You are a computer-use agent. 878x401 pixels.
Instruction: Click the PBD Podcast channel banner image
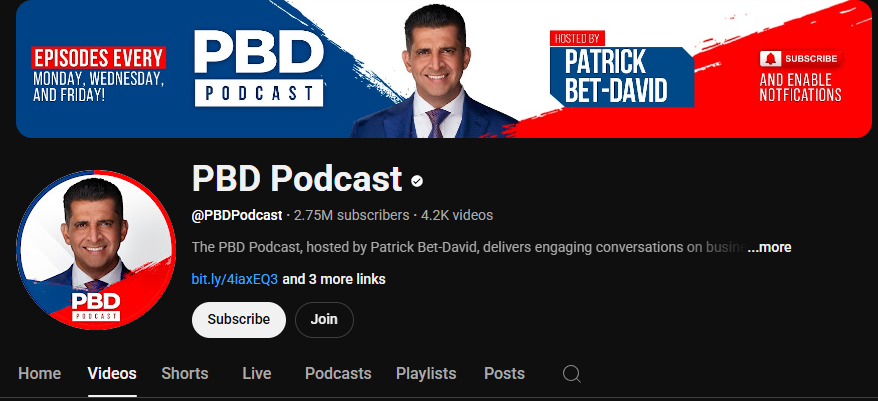[444, 68]
